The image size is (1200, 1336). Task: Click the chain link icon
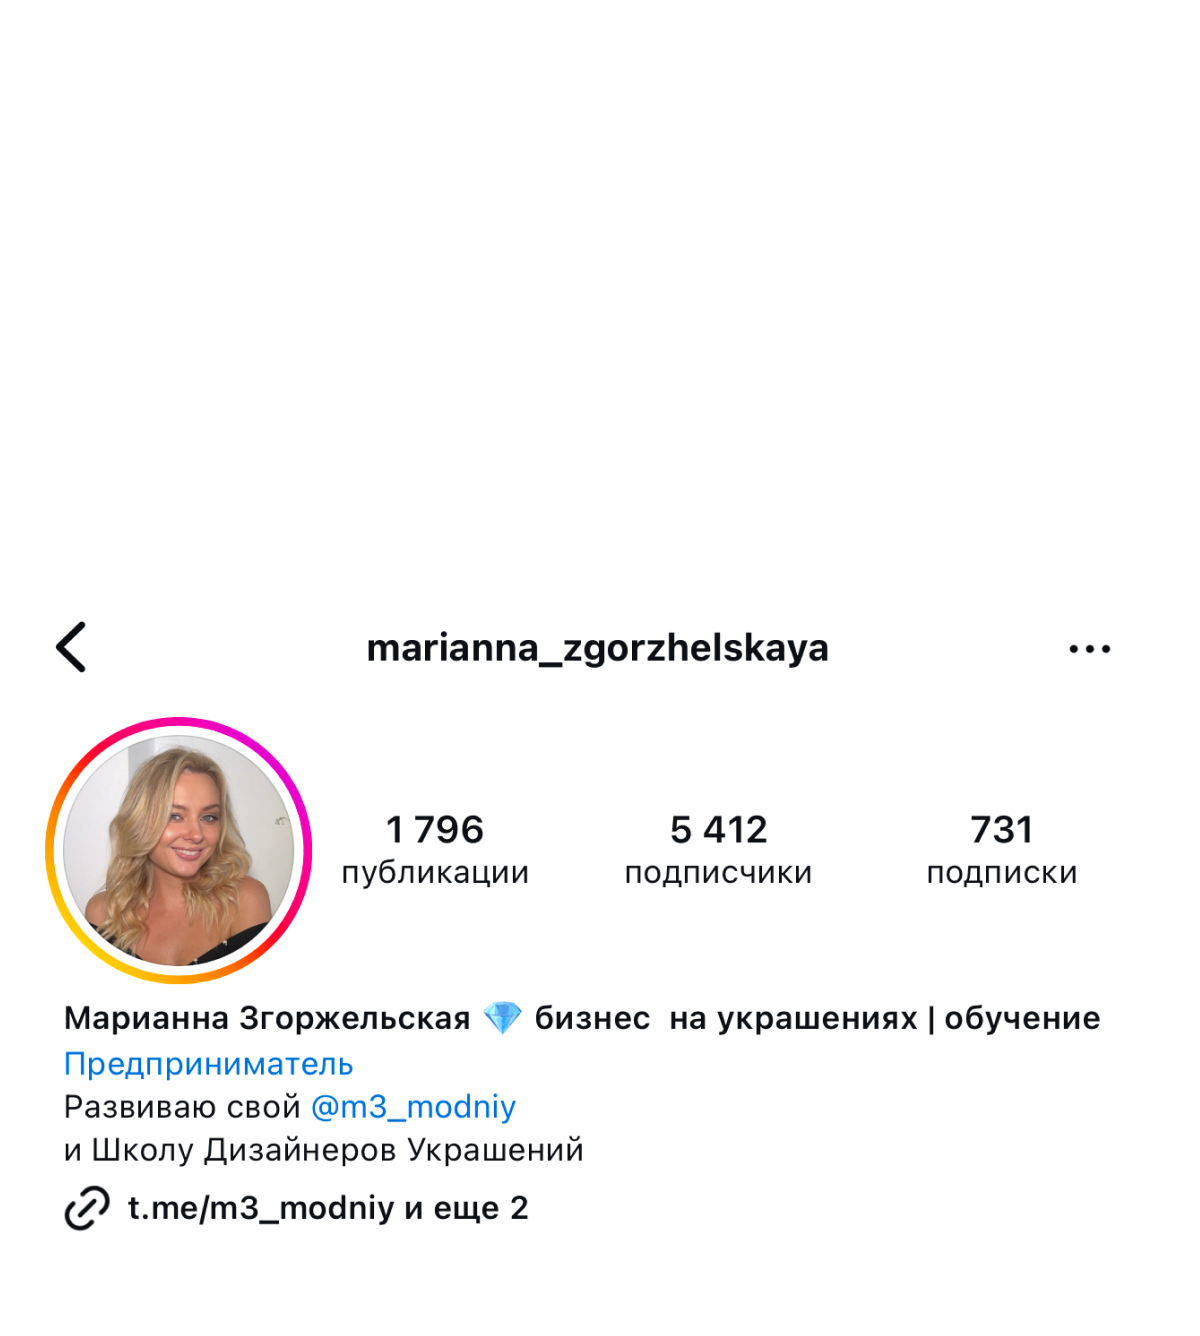pos(87,1208)
